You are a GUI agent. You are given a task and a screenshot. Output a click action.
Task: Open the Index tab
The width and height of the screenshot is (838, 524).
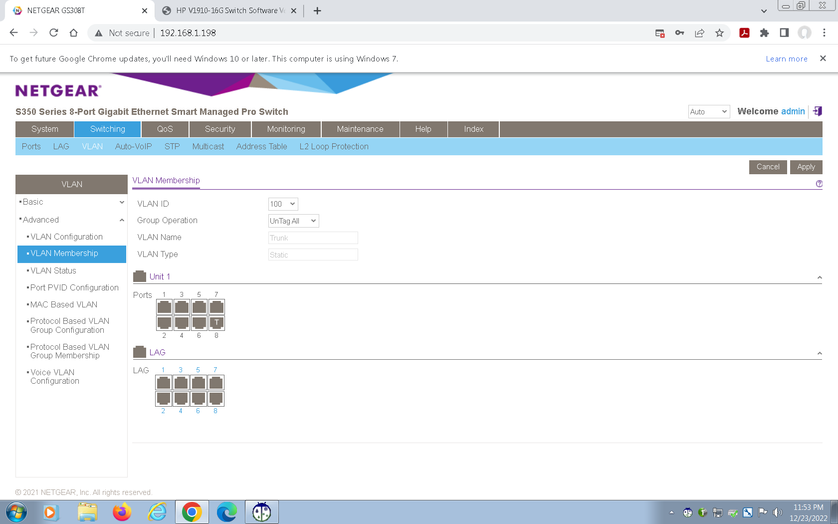pos(474,129)
